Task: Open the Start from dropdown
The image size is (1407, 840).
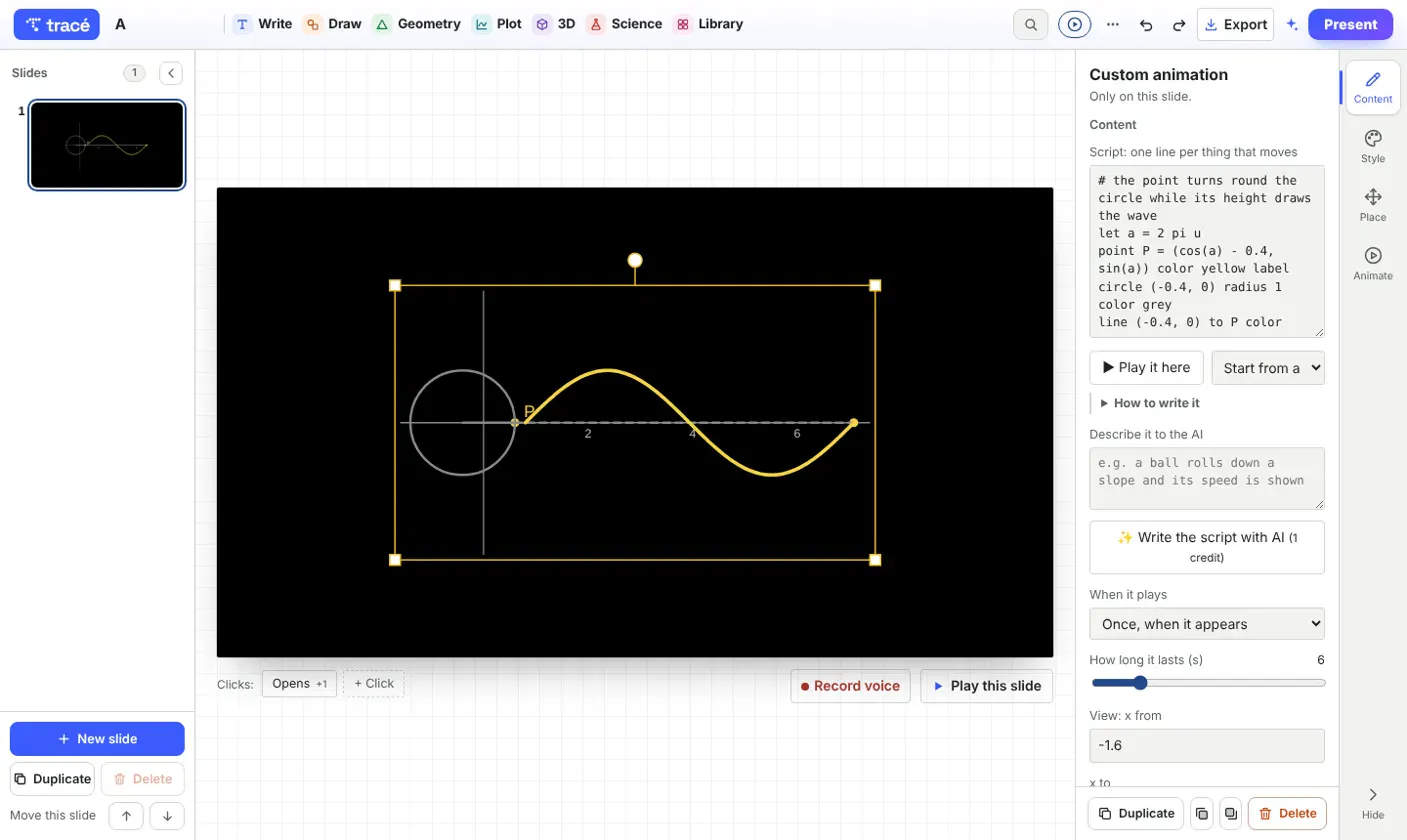Action: pos(1268,367)
